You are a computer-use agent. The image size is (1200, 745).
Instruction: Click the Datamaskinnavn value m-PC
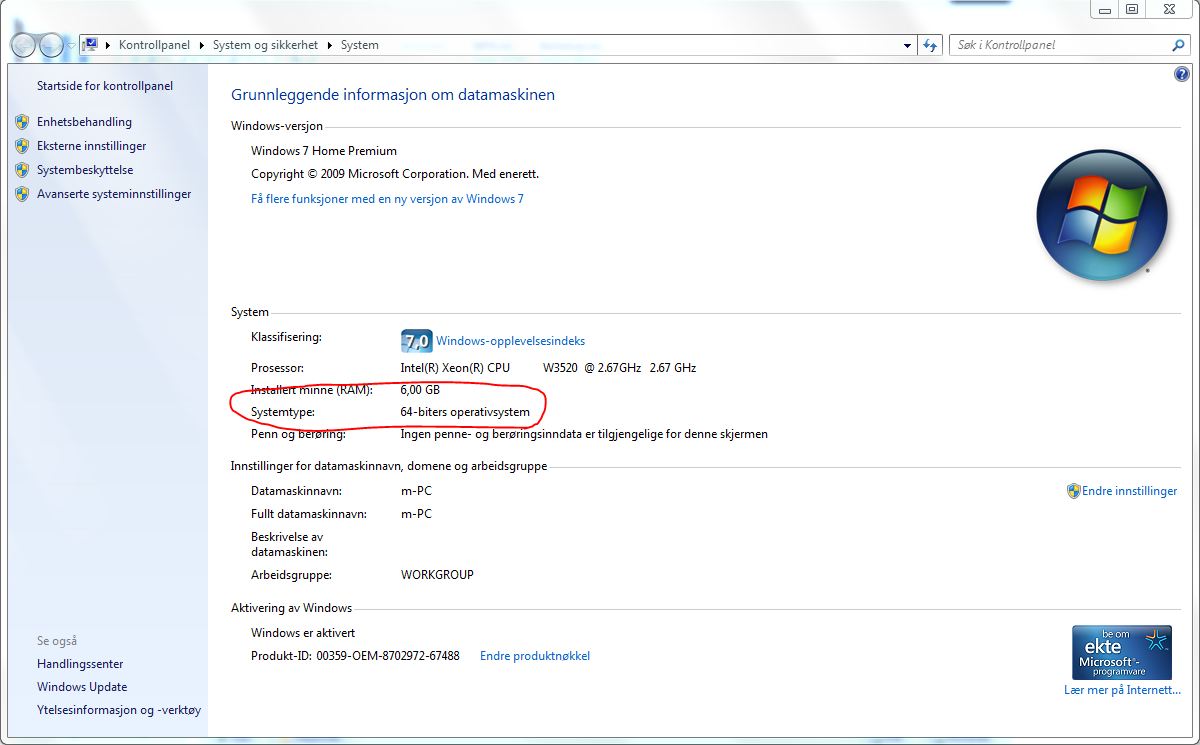[x=416, y=491]
